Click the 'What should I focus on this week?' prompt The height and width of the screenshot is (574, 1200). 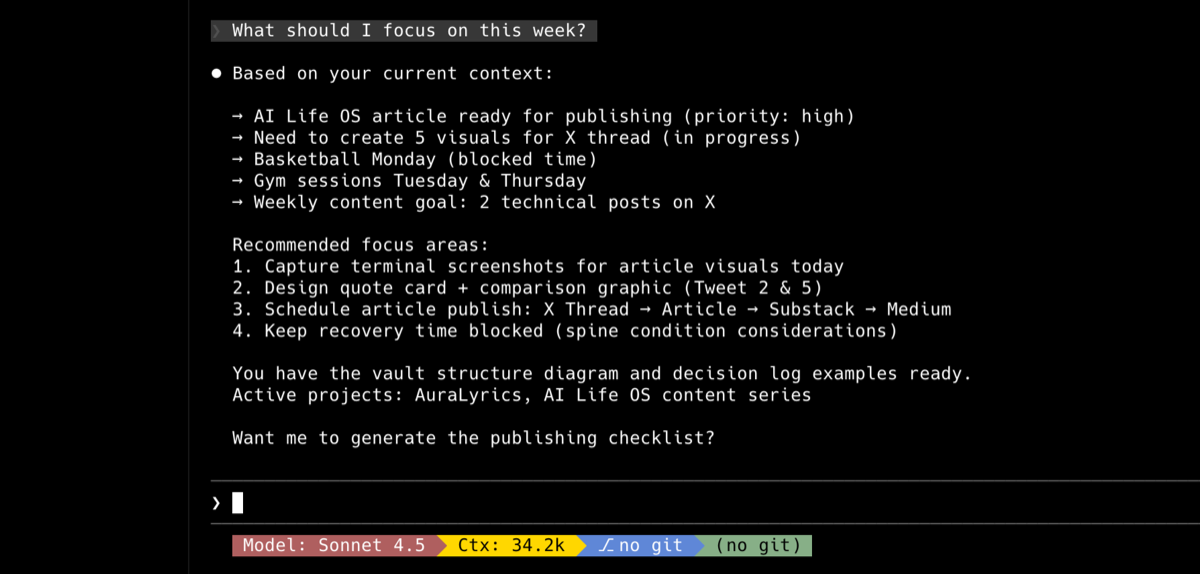click(x=409, y=31)
